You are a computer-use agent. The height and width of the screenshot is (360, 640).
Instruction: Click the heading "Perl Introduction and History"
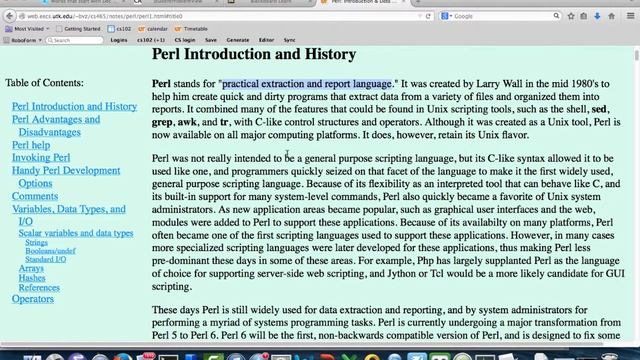[254, 54]
